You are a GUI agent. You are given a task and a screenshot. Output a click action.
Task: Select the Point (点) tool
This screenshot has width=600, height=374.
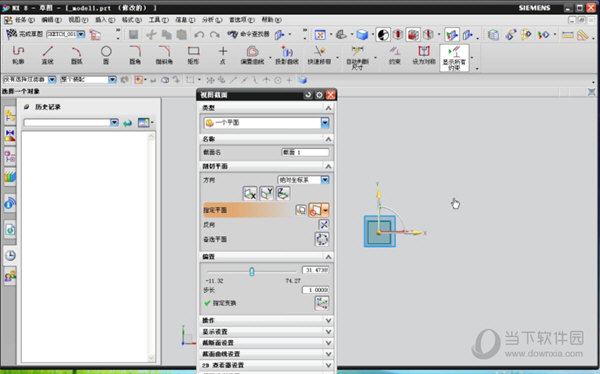pos(223,55)
